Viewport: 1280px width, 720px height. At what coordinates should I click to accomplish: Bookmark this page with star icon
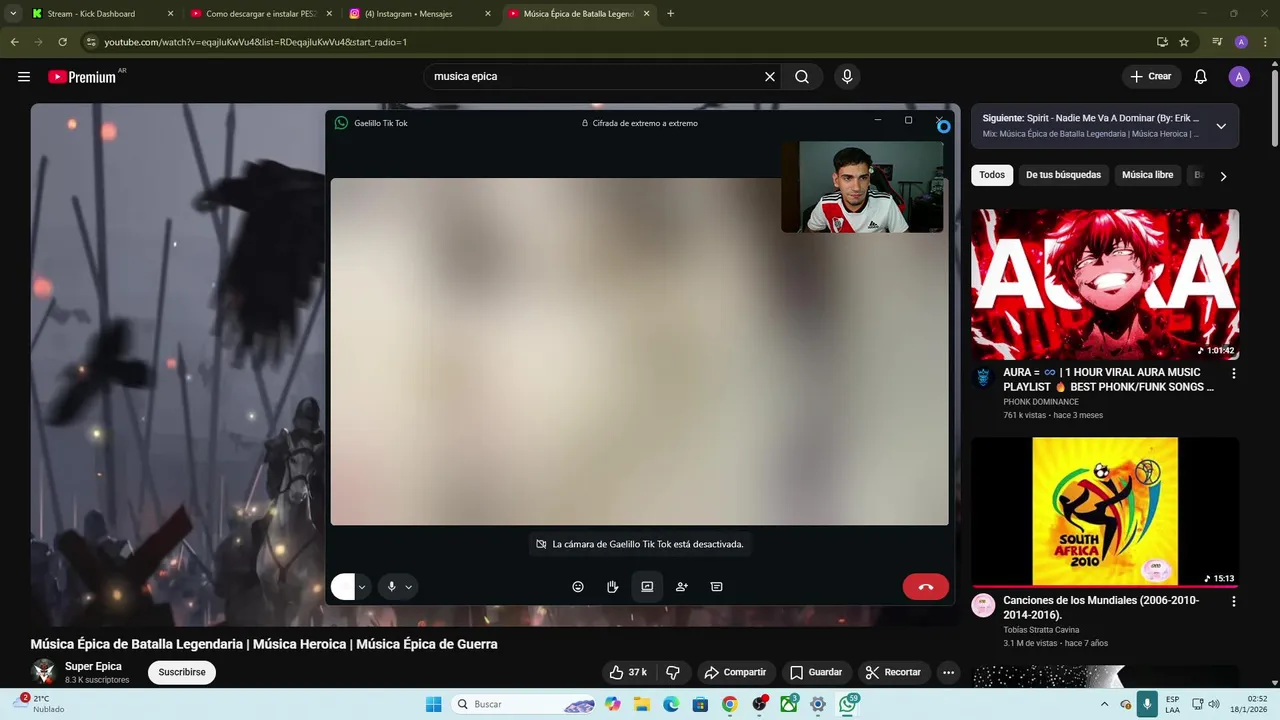click(x=1184, y=42)
